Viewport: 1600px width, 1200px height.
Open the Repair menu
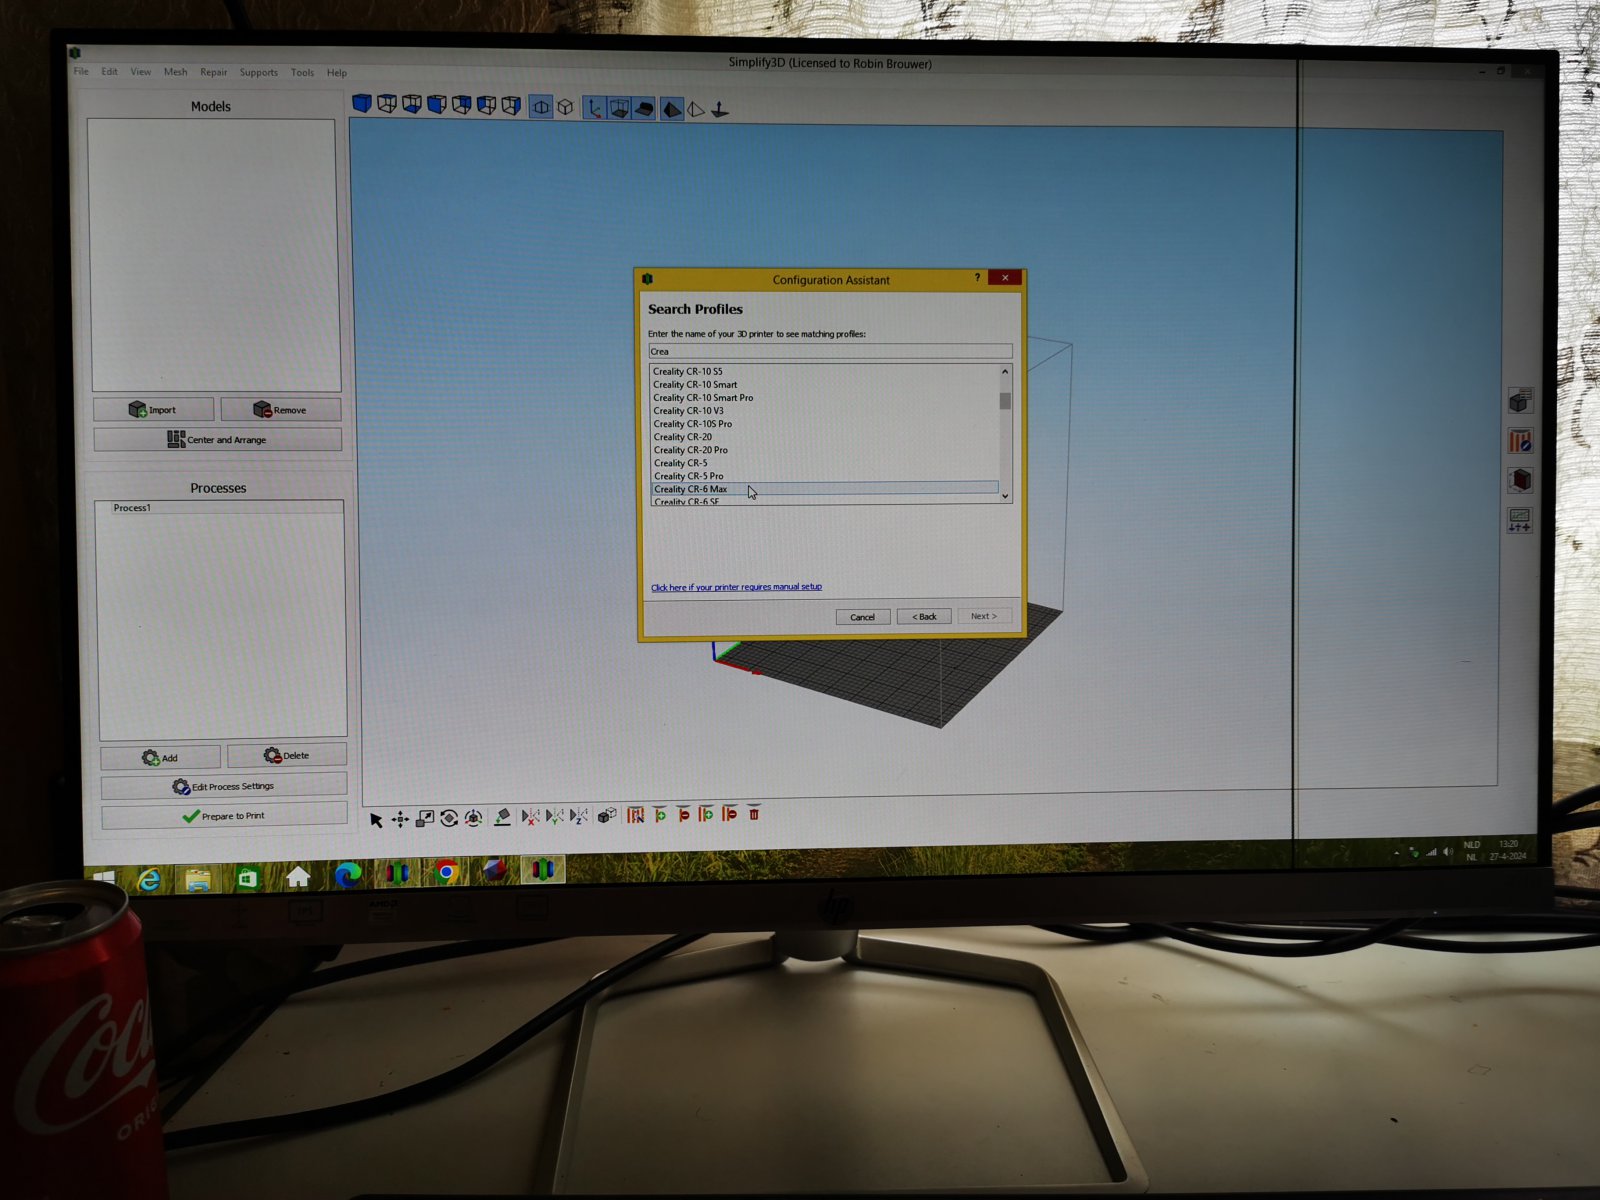tap(213, 72)
